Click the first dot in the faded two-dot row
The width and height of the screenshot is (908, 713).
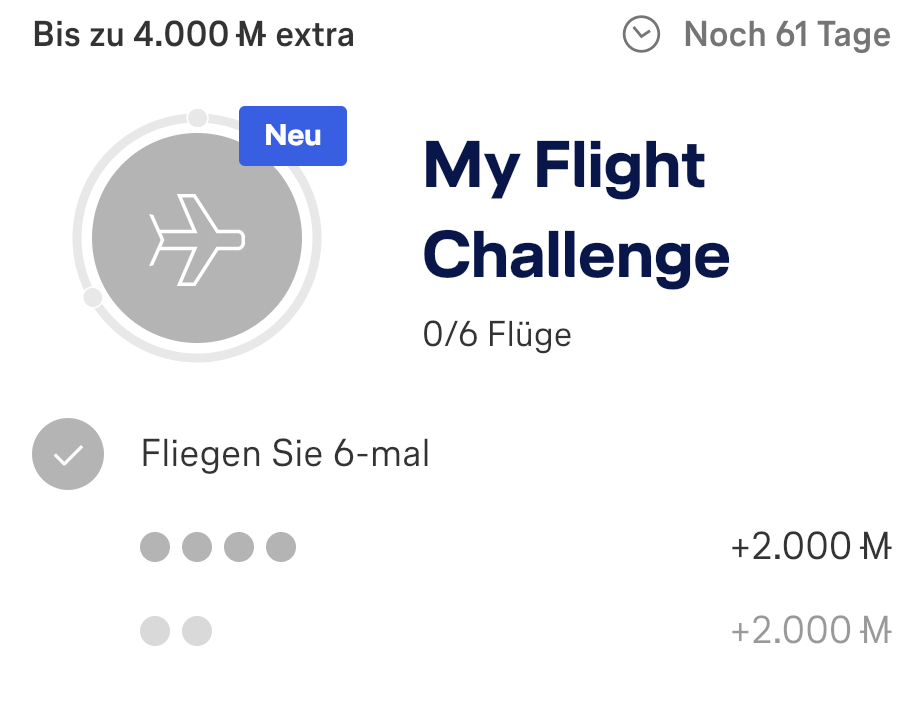155,631
